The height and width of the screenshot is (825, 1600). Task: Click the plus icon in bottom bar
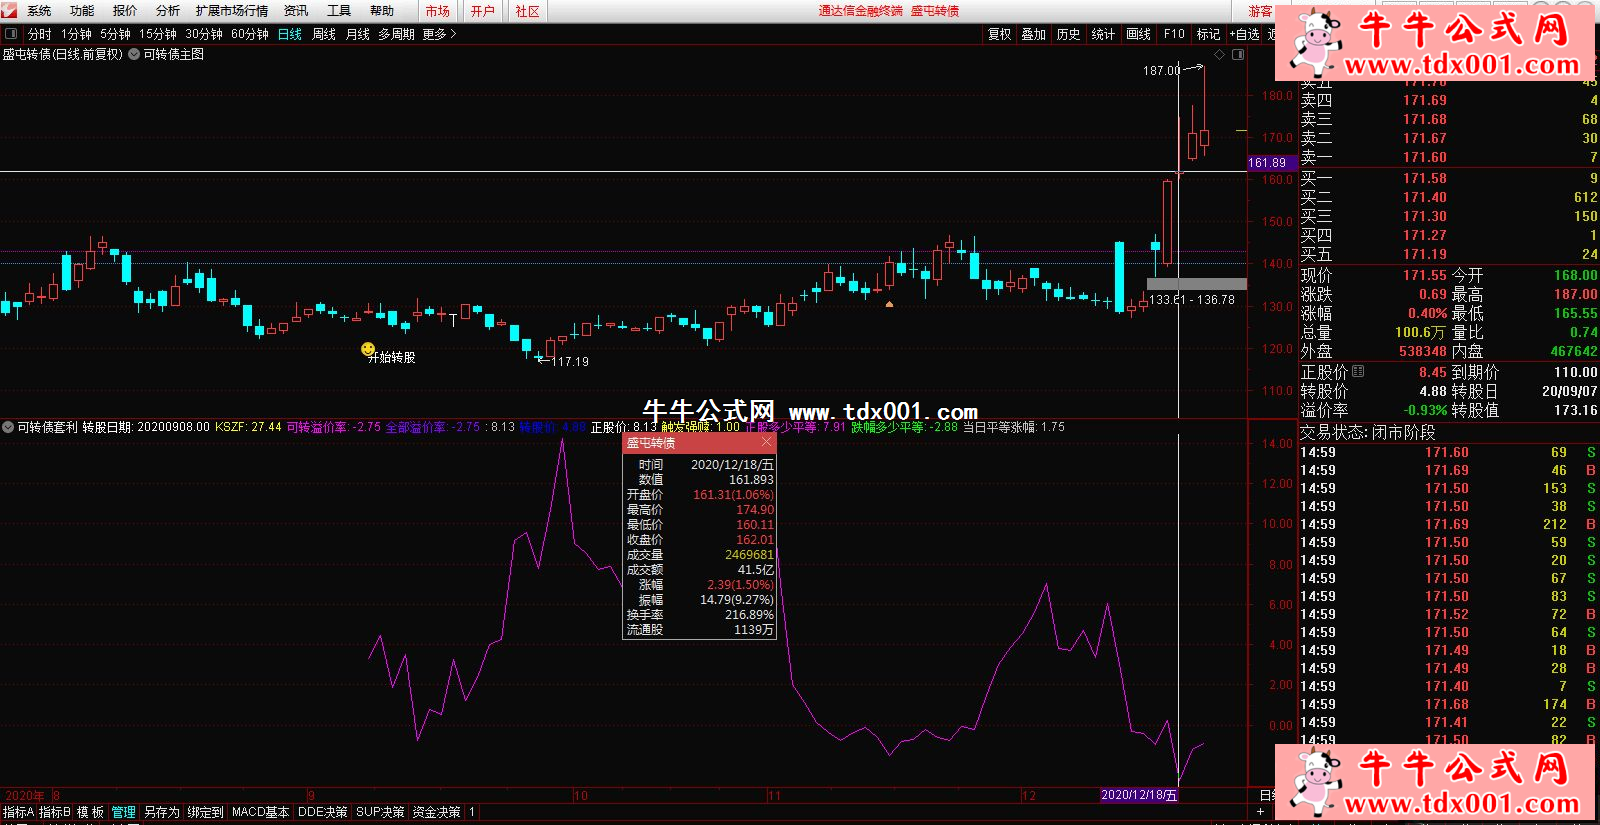(x=1260, y=812)
